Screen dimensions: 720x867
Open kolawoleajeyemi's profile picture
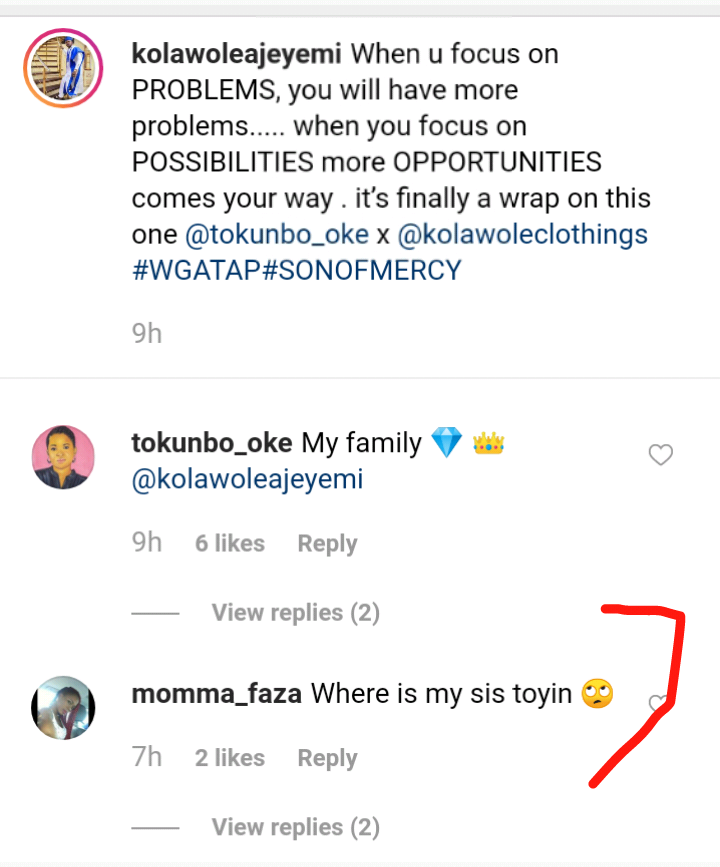click(x=63, y=70)
